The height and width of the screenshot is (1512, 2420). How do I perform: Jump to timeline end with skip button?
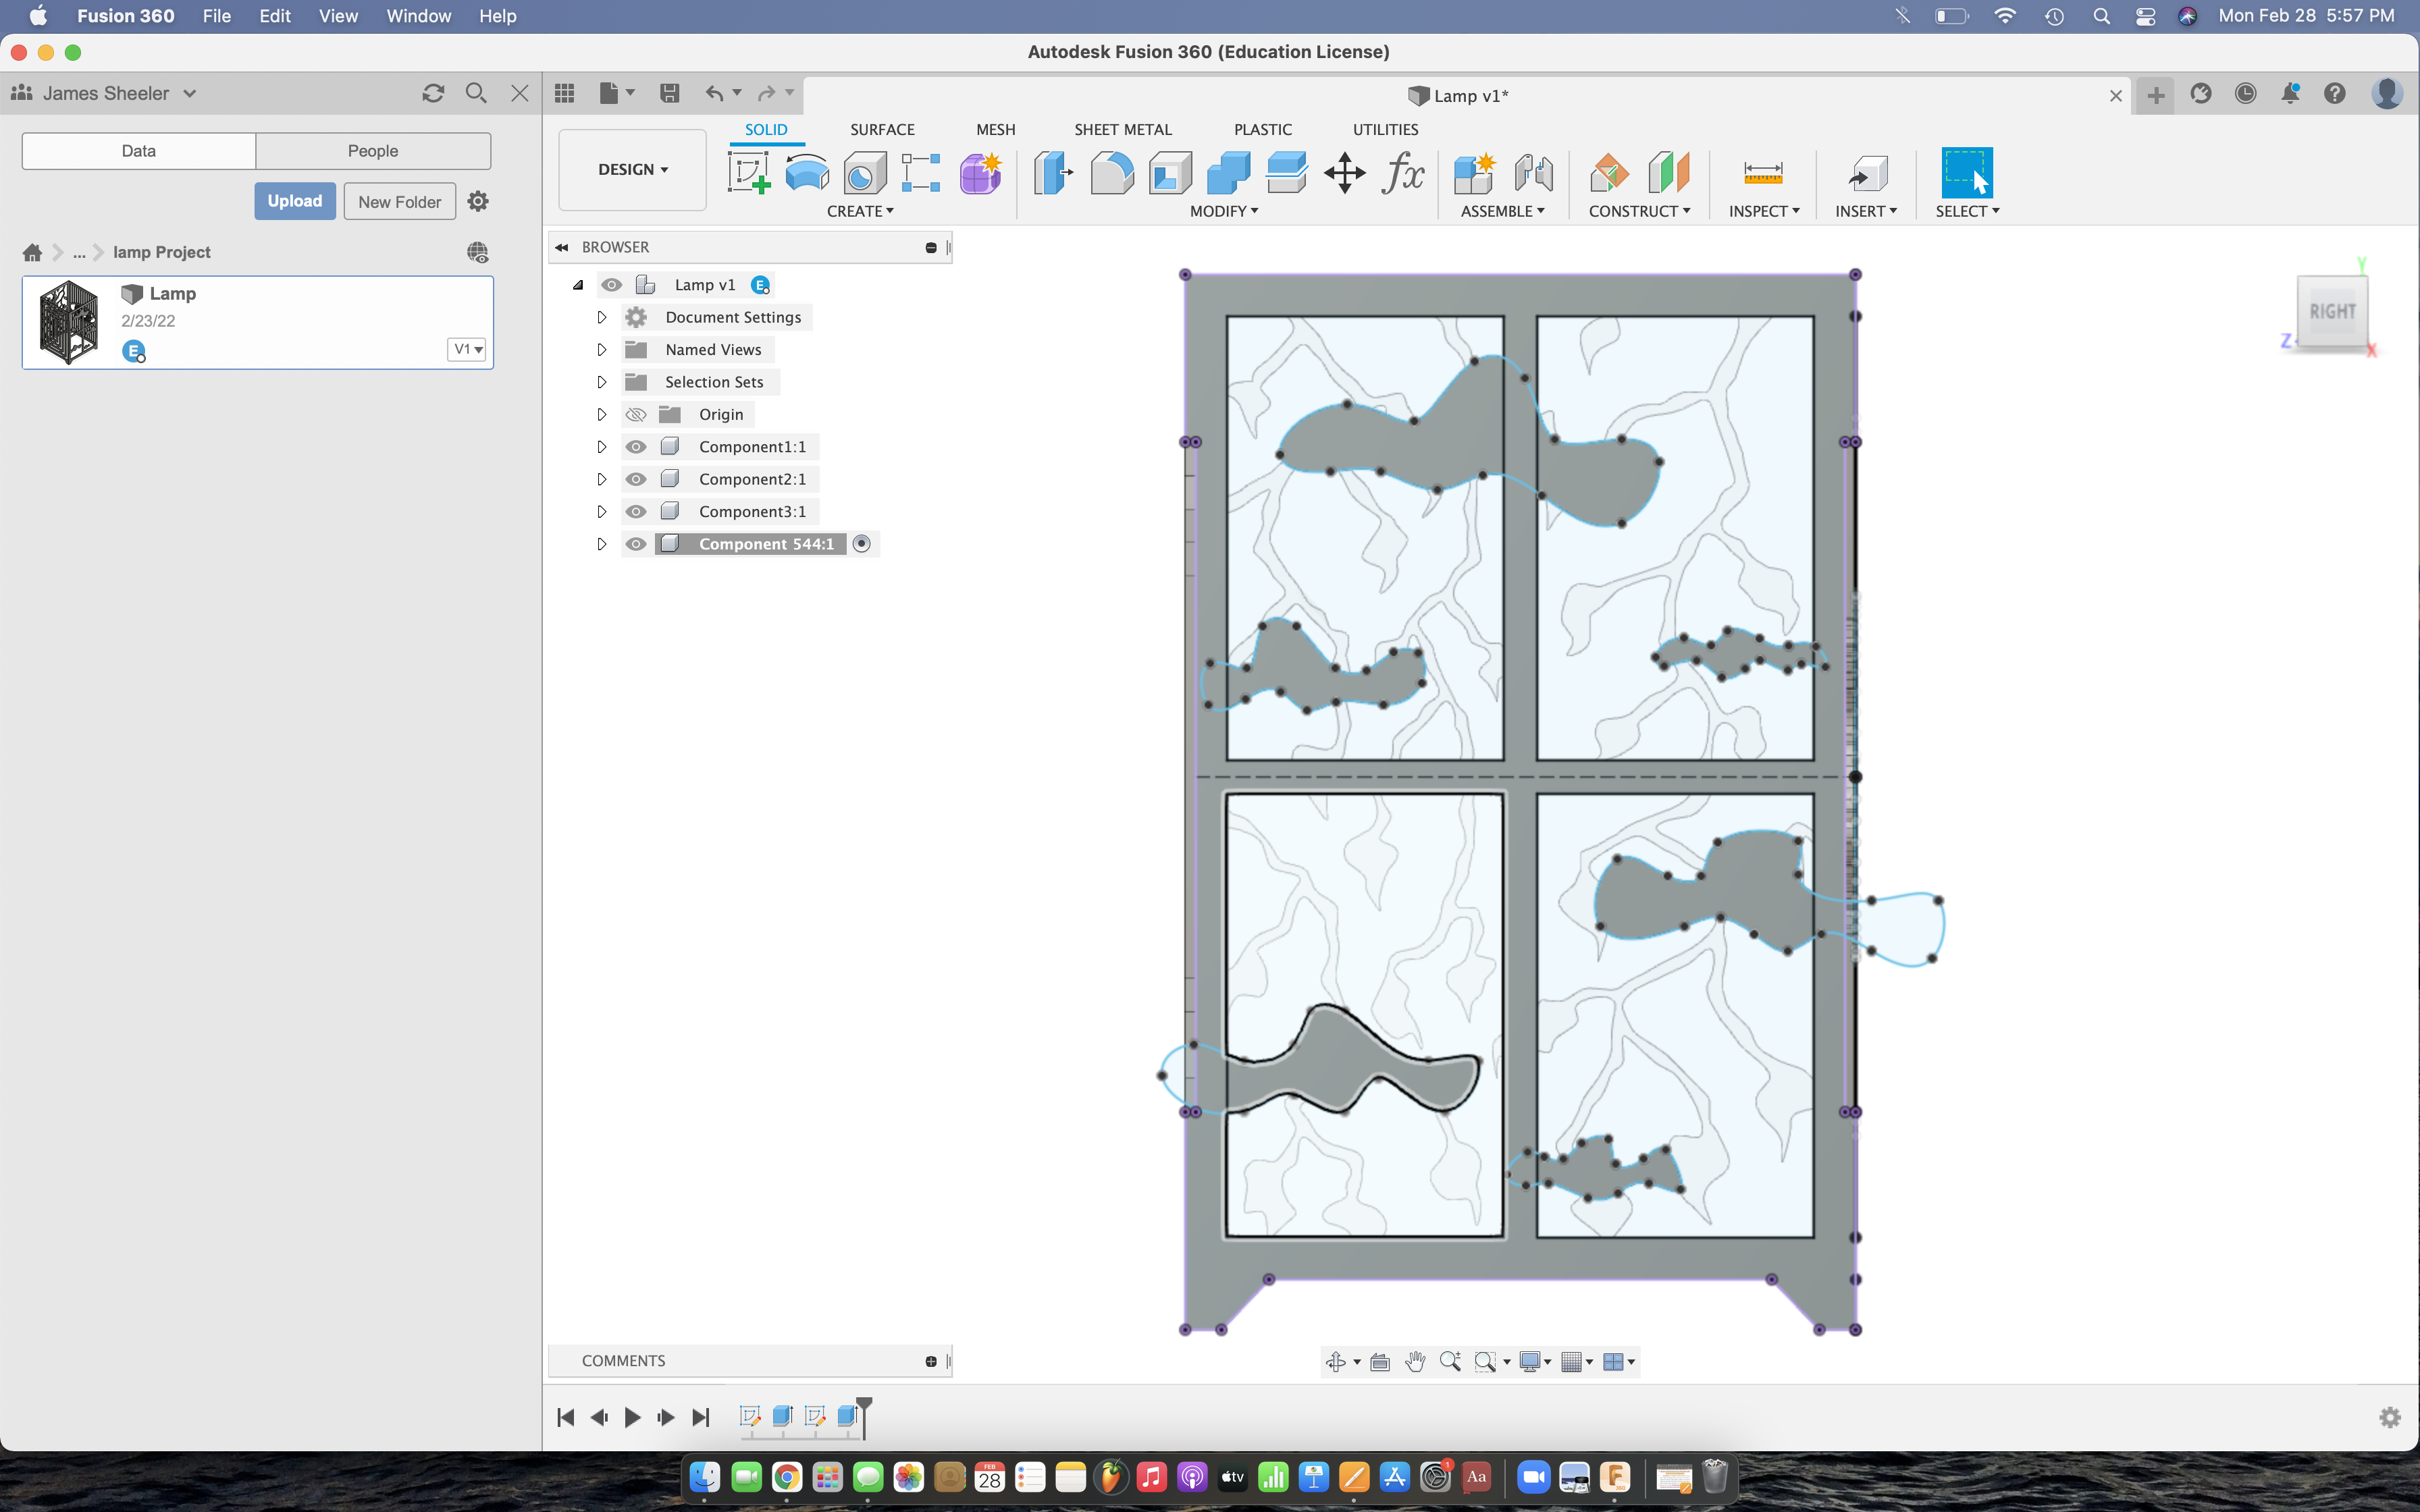(x=700, y=1417)
